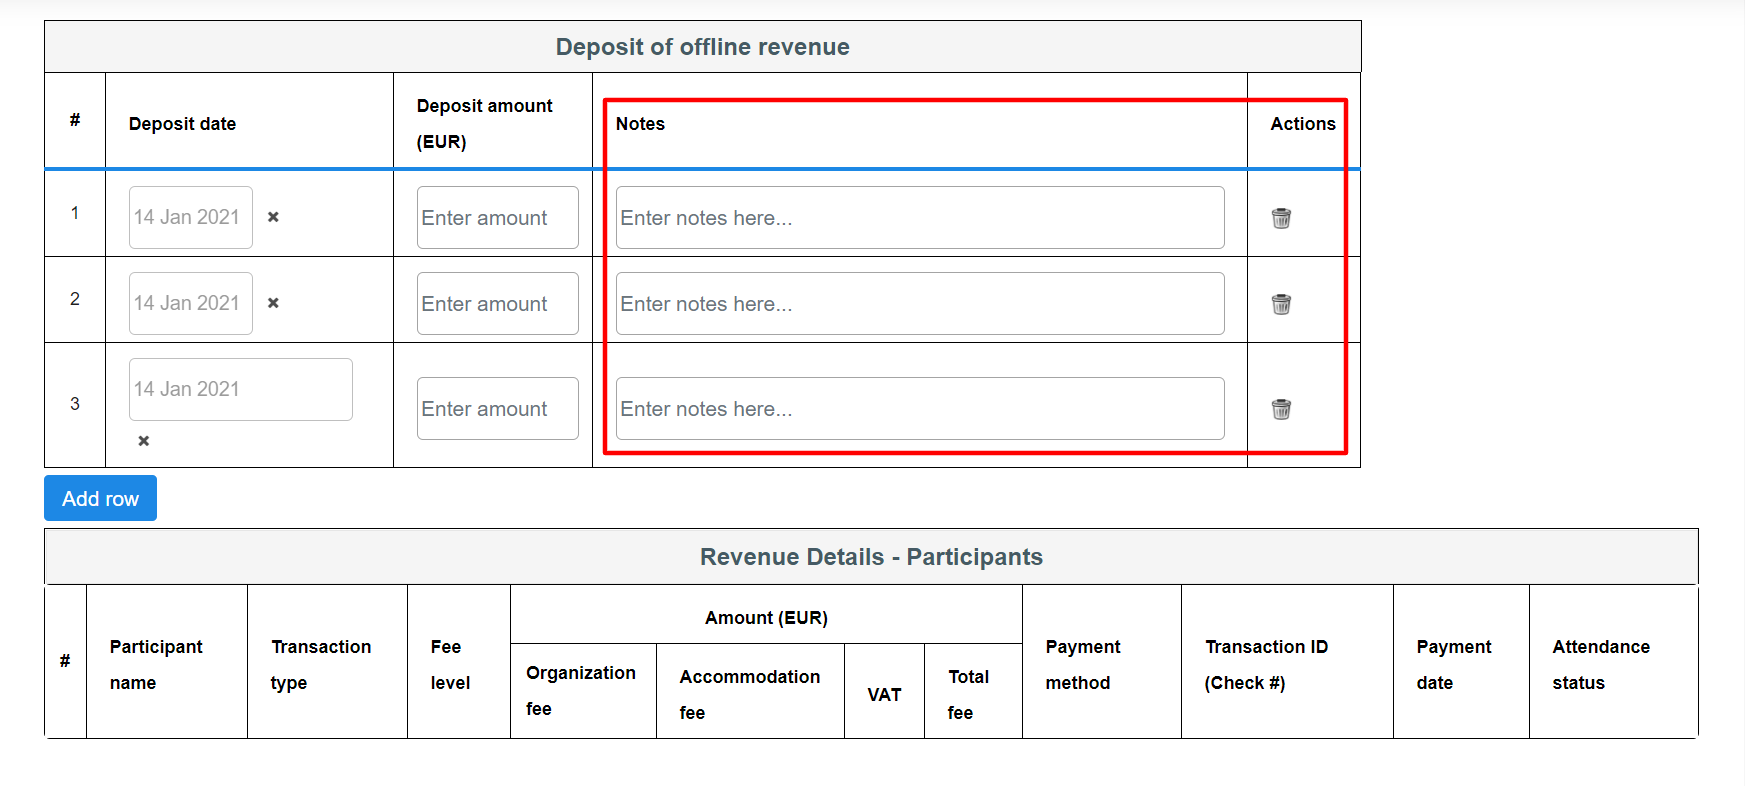Click the 'Transaction type' column header
The height and width of the screenshot is (786, 1745).
[321, 665]
